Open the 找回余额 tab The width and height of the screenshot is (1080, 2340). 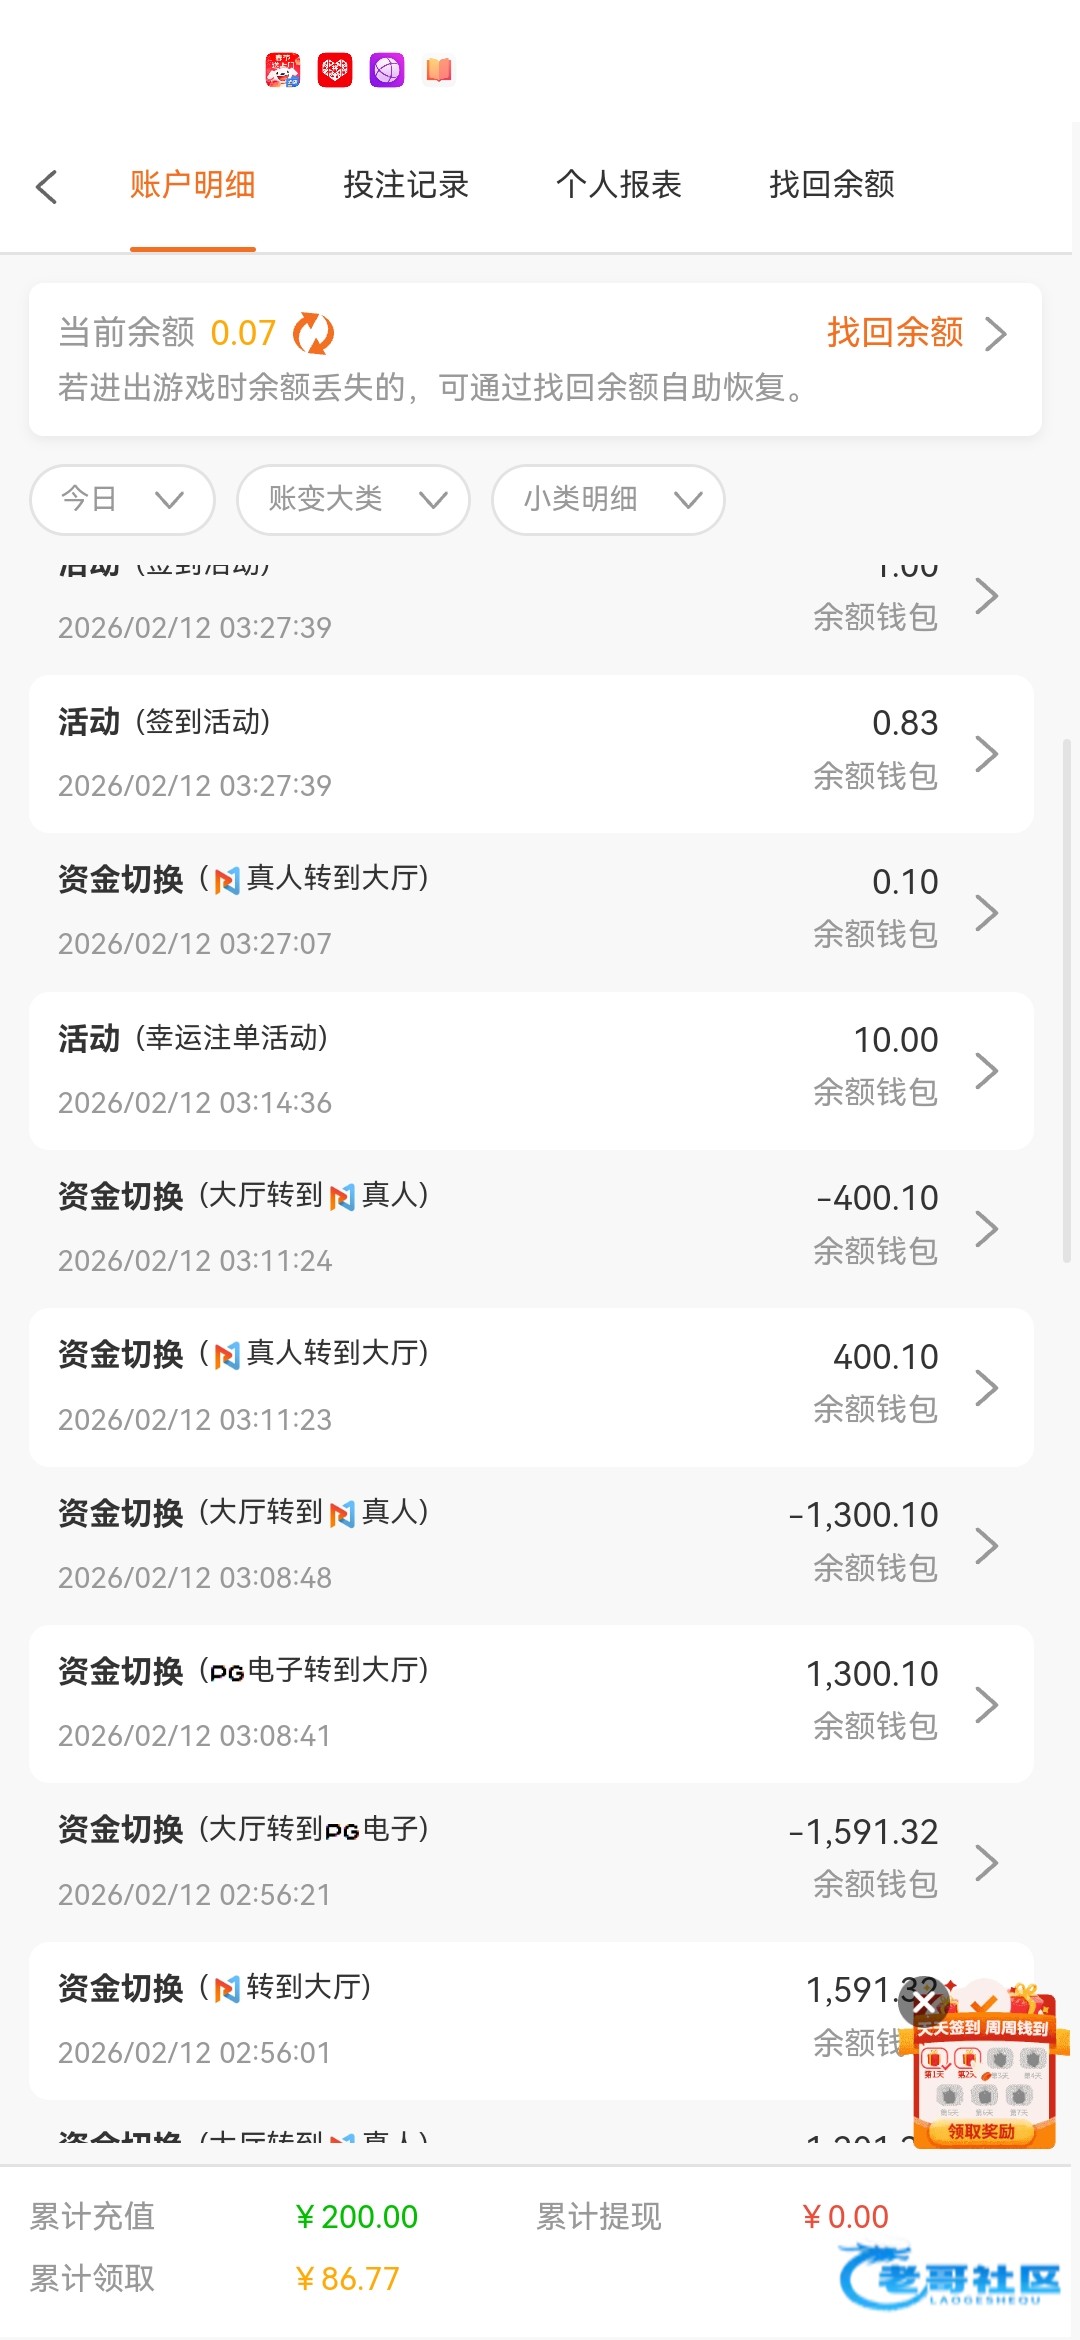[832, 185]
